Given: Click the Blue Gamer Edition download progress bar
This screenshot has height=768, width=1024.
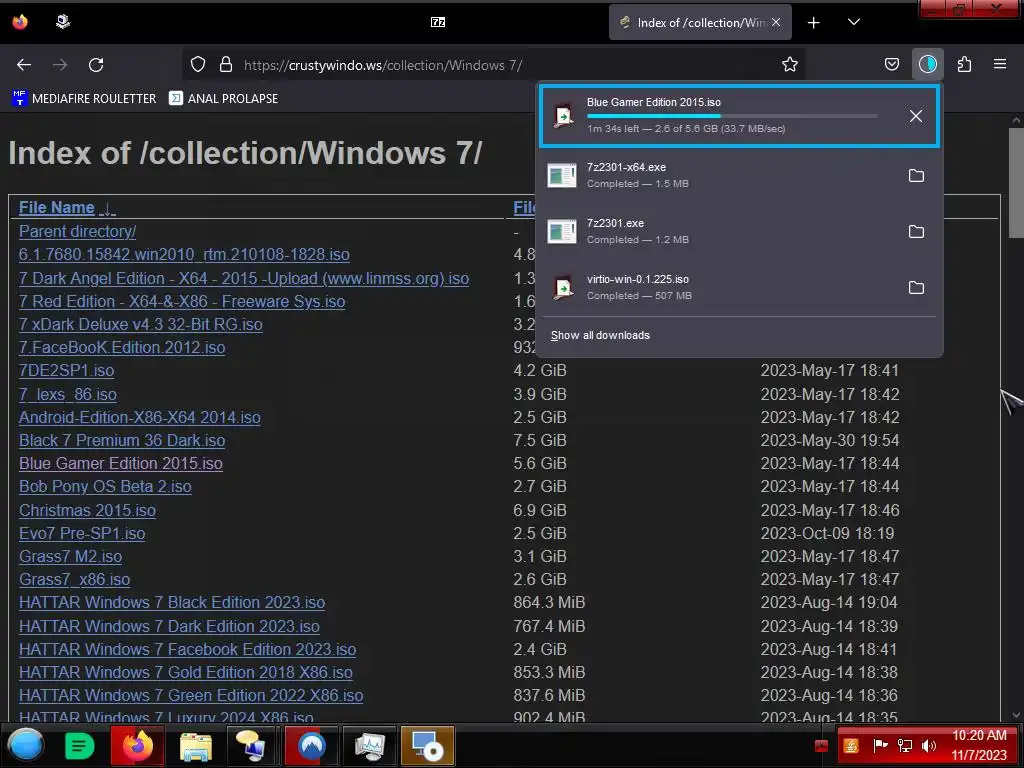Looking at the screenshot, I should pyautogui.click(x=731, y=116).
